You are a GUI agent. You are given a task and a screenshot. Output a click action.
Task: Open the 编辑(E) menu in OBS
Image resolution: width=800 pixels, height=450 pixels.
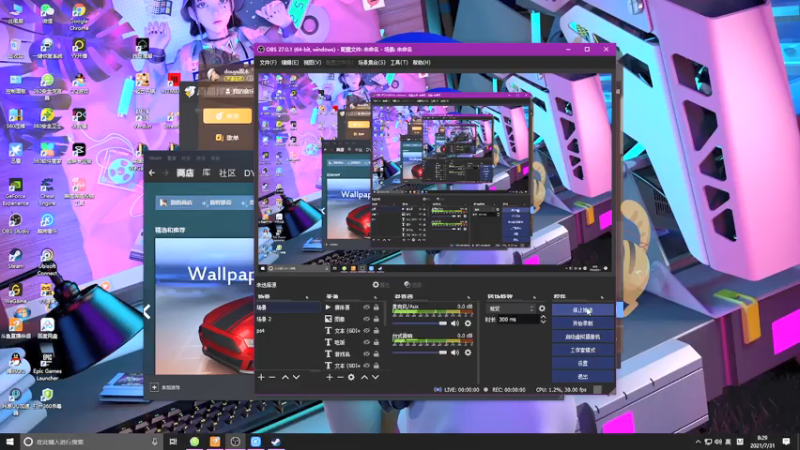(x=290, y=63)
